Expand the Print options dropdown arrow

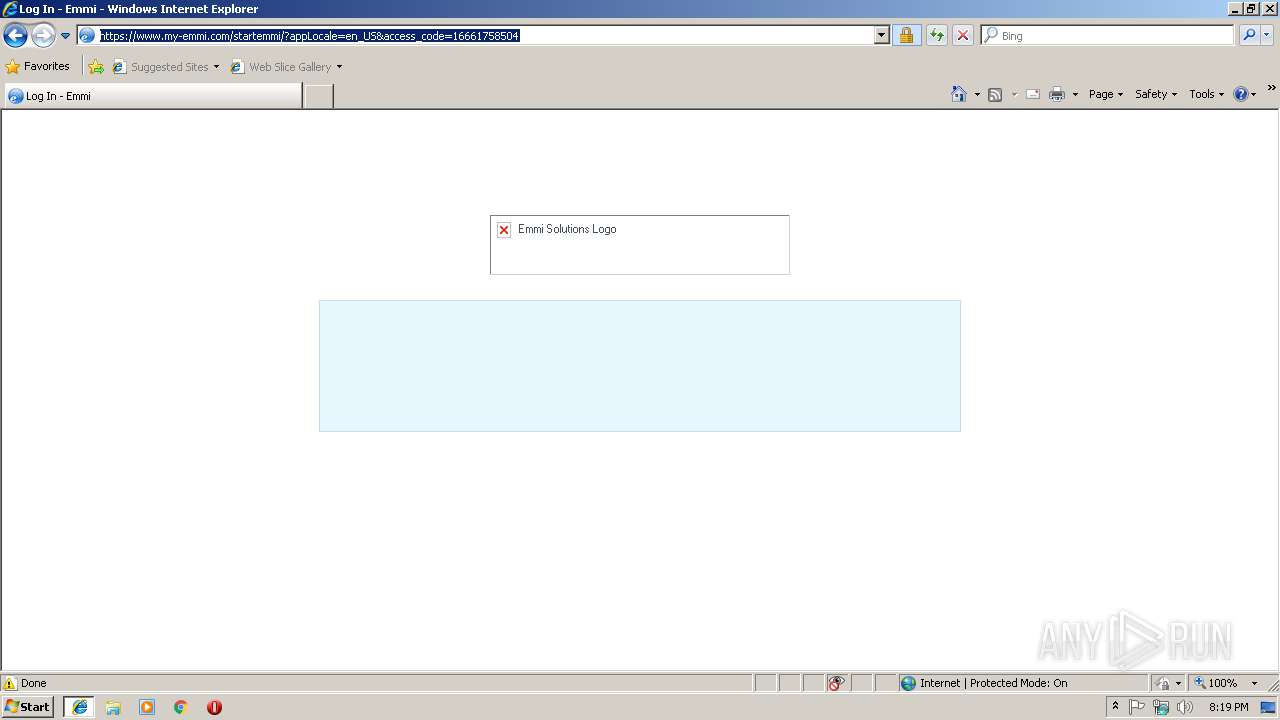pyautogui.click(x=1075, y=94)
